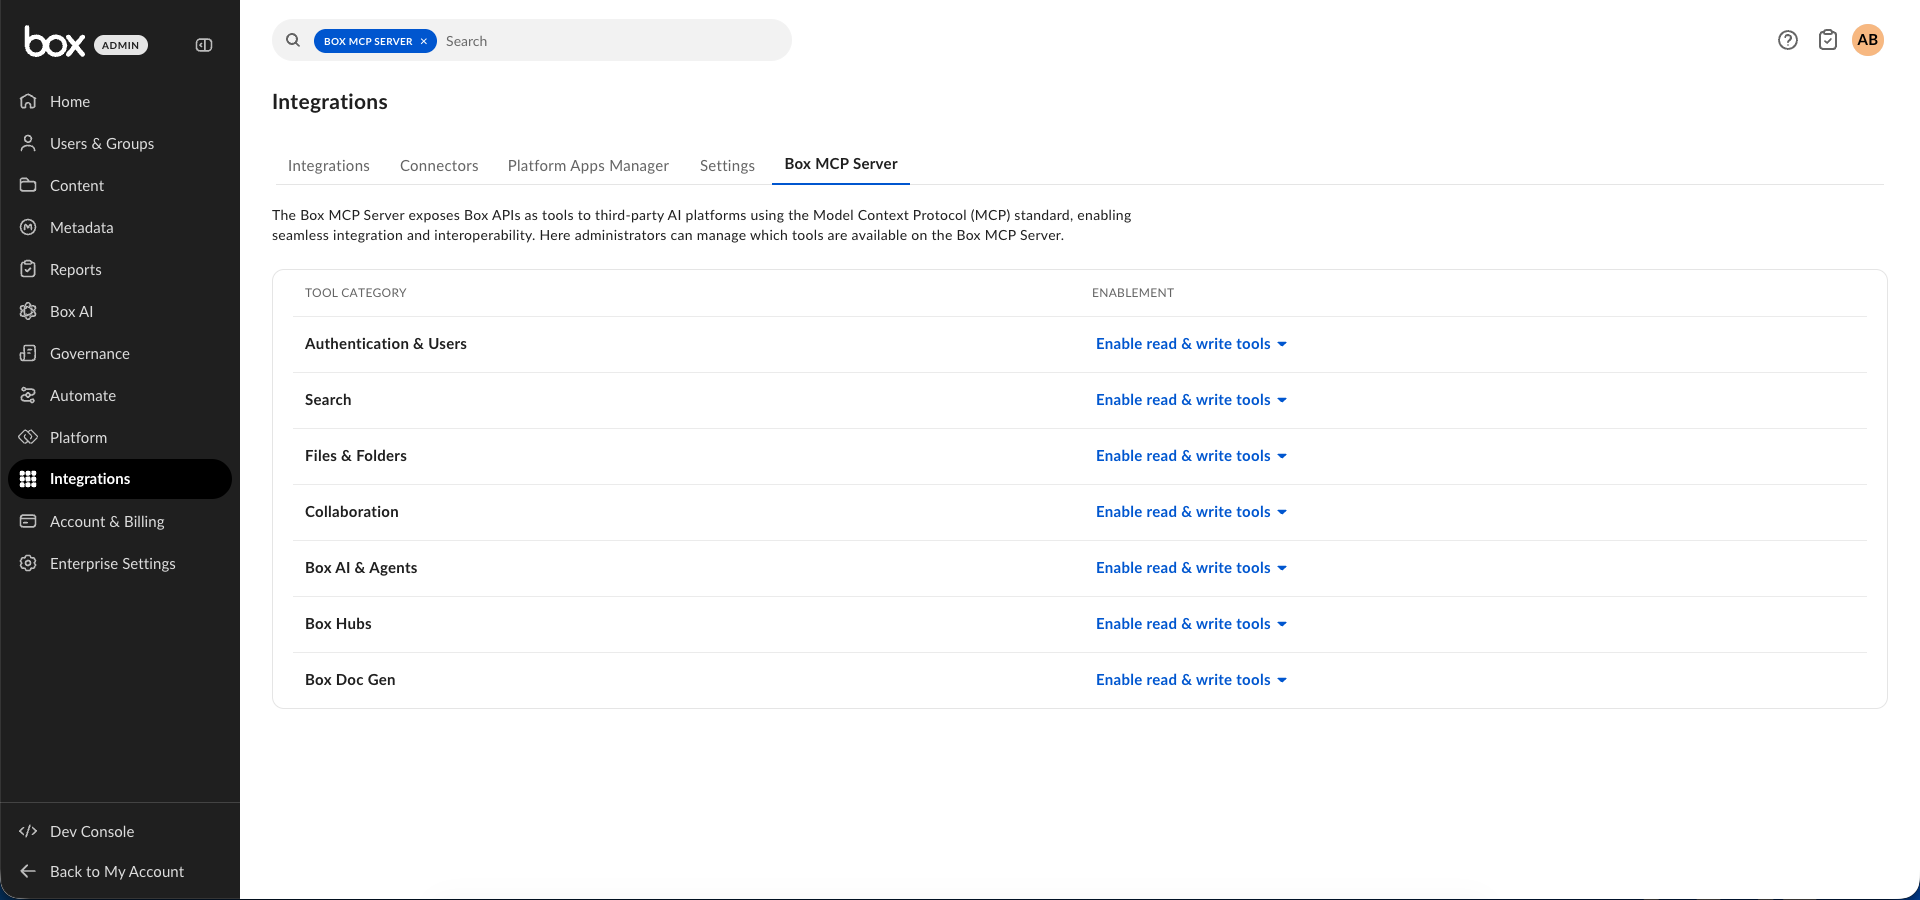Click the Back to My Account arrow icon
Viewport: 1920px width, 900px height.
pos(28,871)
